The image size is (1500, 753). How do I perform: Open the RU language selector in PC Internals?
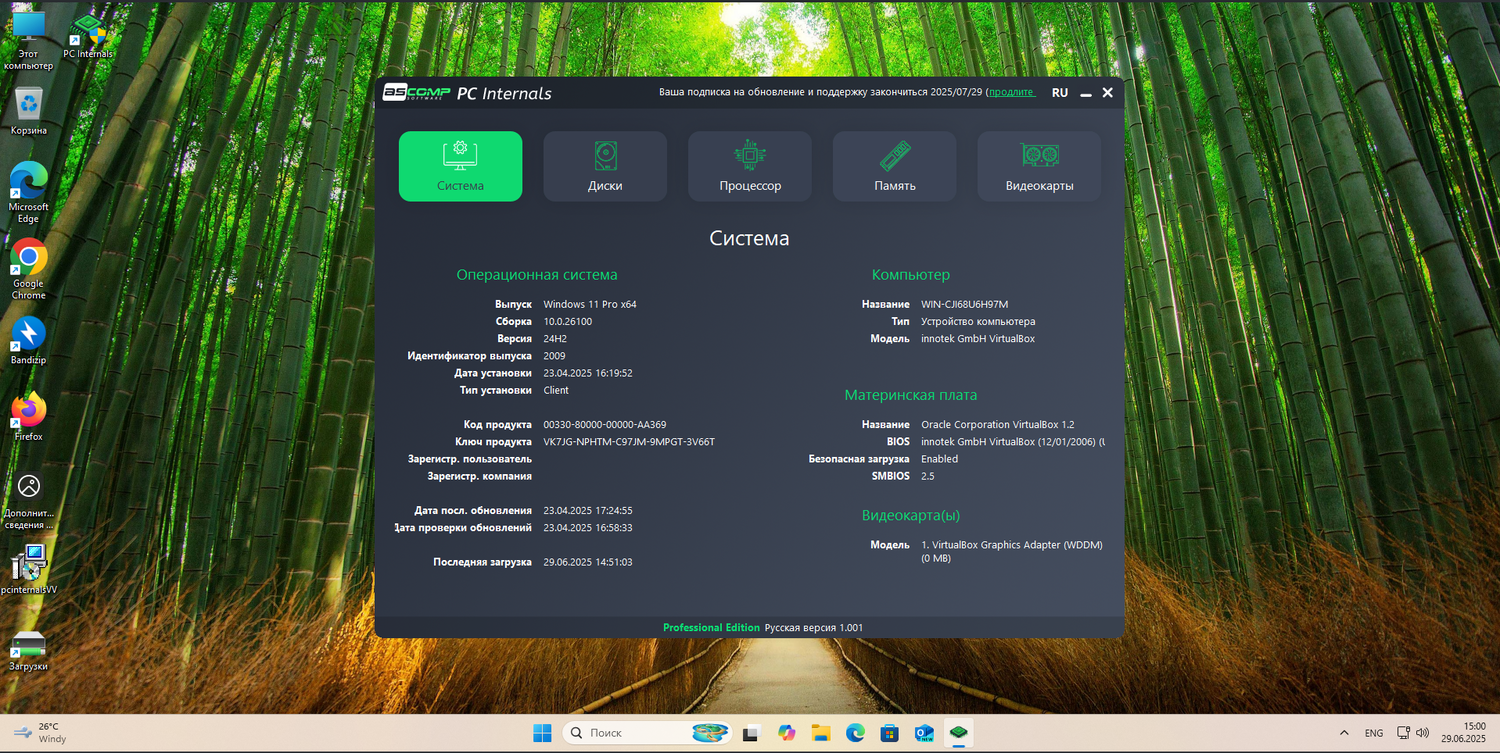pyautogui.click(x=1060, y=93)
